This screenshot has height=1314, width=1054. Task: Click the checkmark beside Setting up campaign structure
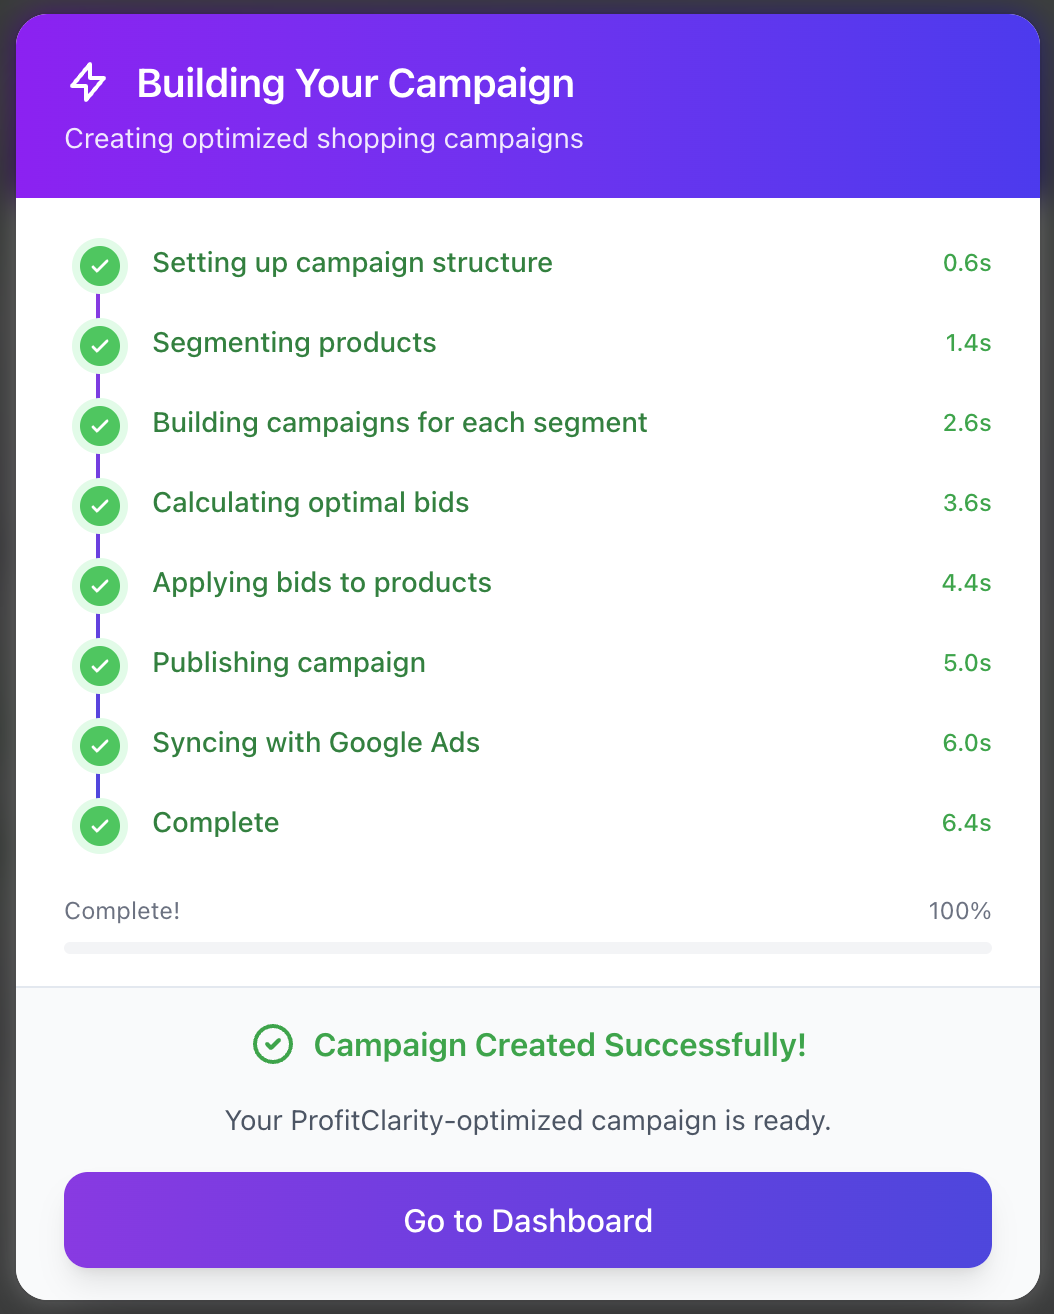[x=99, y=265]
